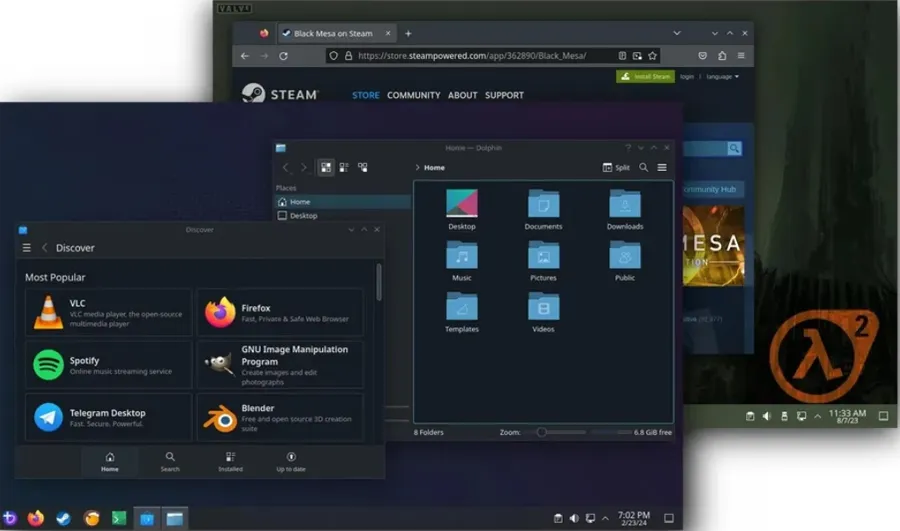900x531 pixels.
Task: Click the 7:02 PM clock
Action: 634,518
